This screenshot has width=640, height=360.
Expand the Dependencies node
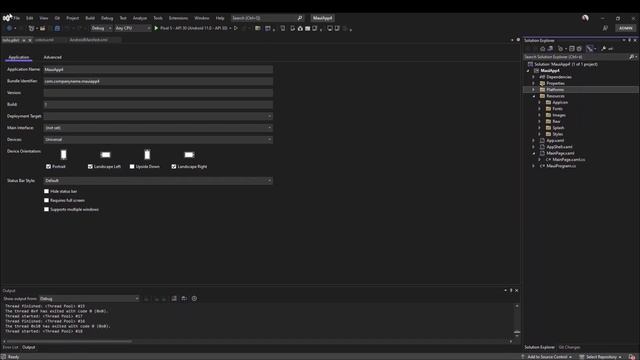click(x=534, y=77)
